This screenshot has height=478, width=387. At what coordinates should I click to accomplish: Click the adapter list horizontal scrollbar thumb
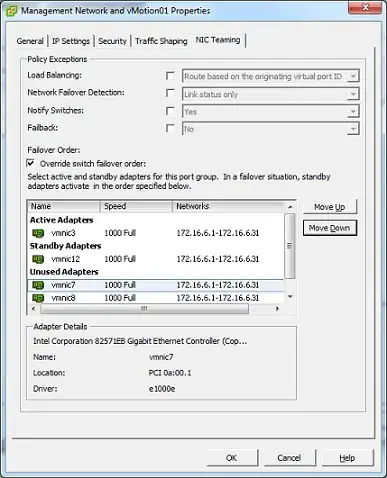coord(144,309)
